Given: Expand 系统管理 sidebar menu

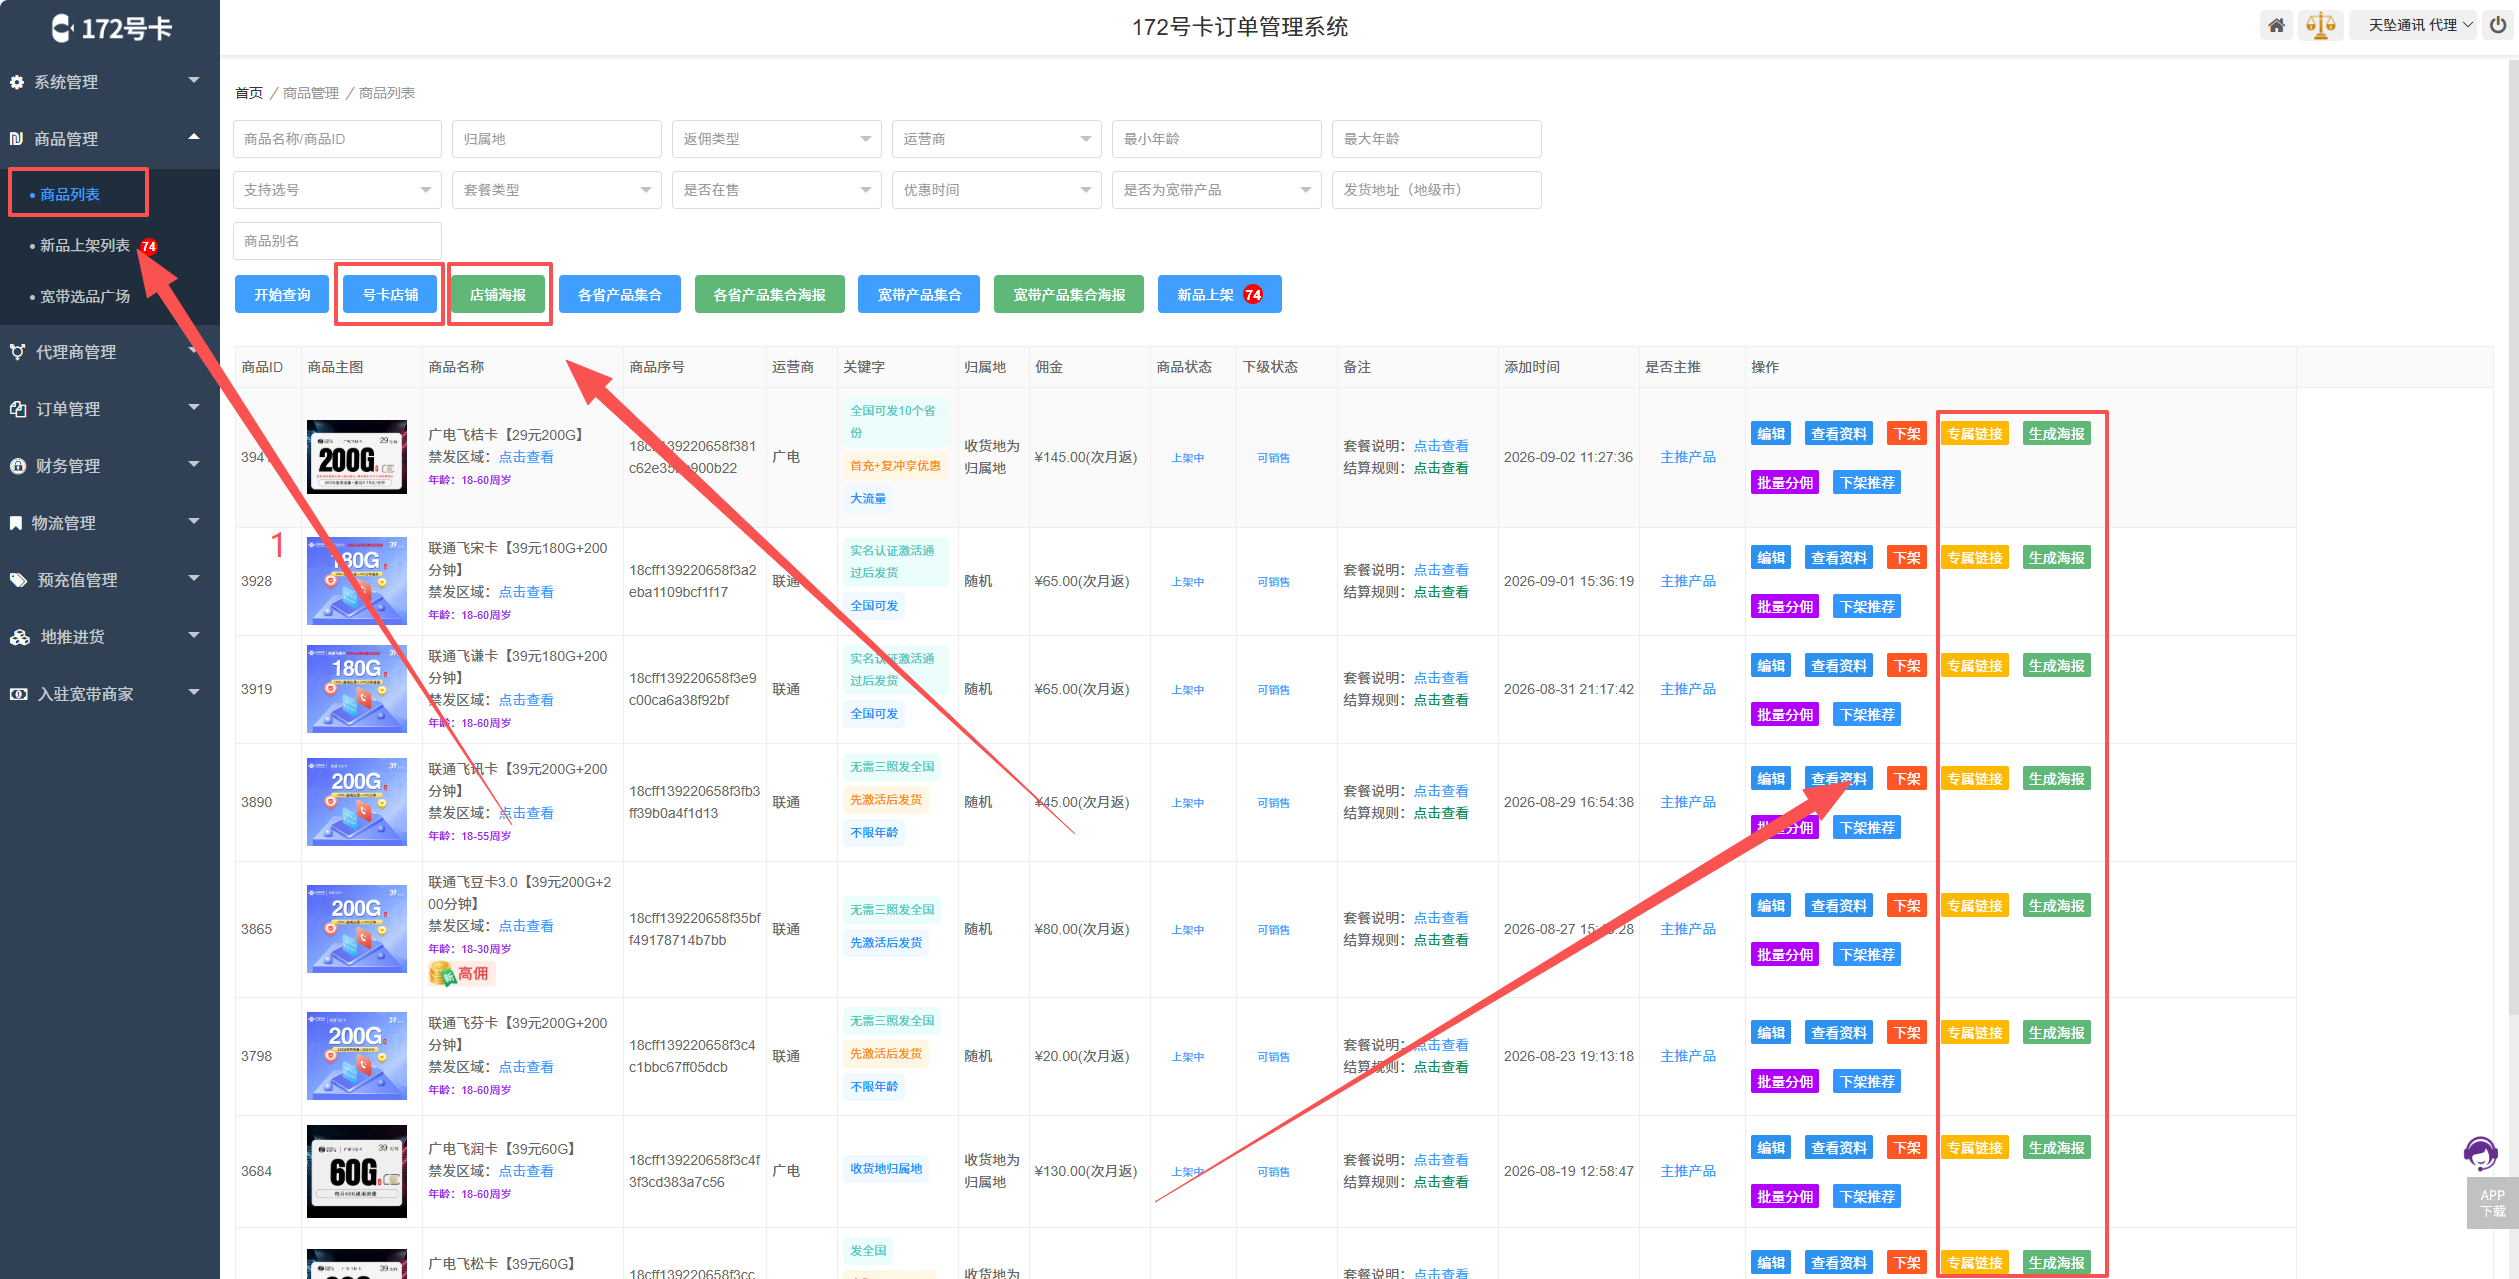Looking at the screenshot, I should pyautogui.click(x=110, y=82).
